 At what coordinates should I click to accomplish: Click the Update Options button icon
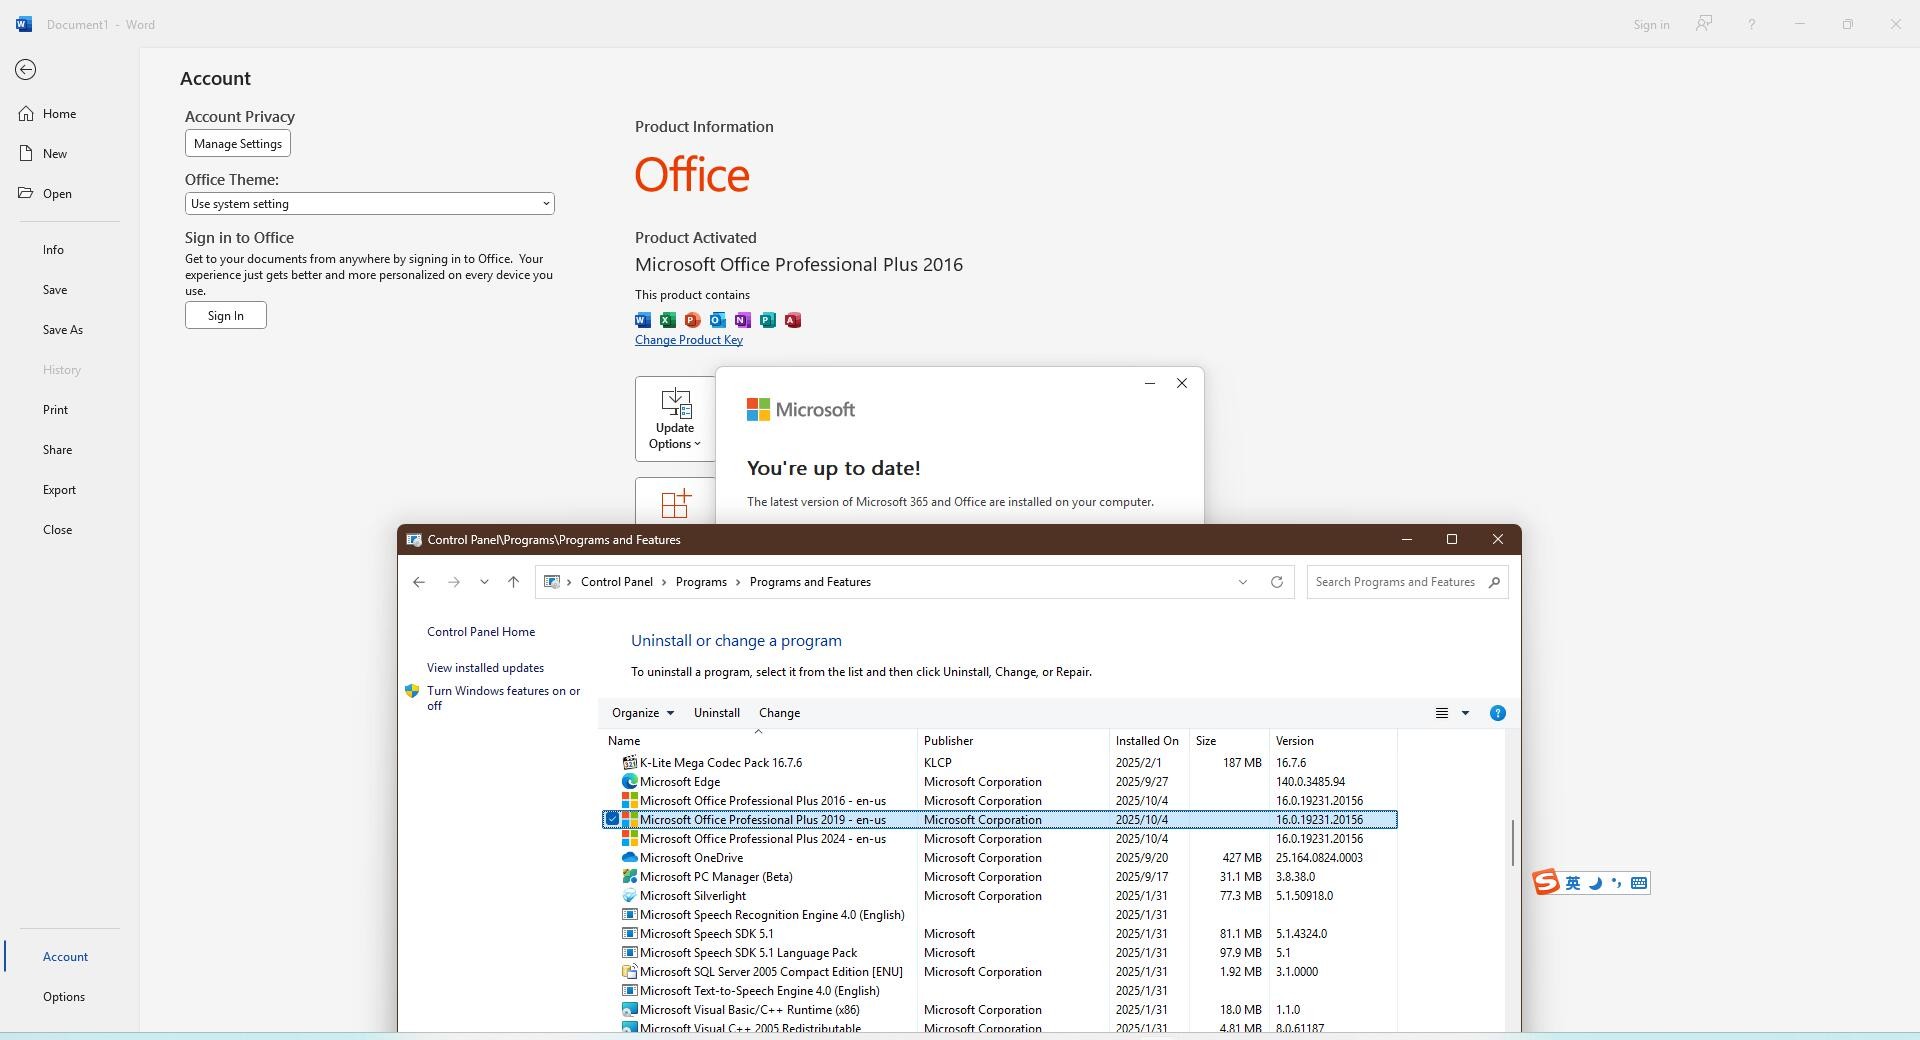(x=676, y=404)
